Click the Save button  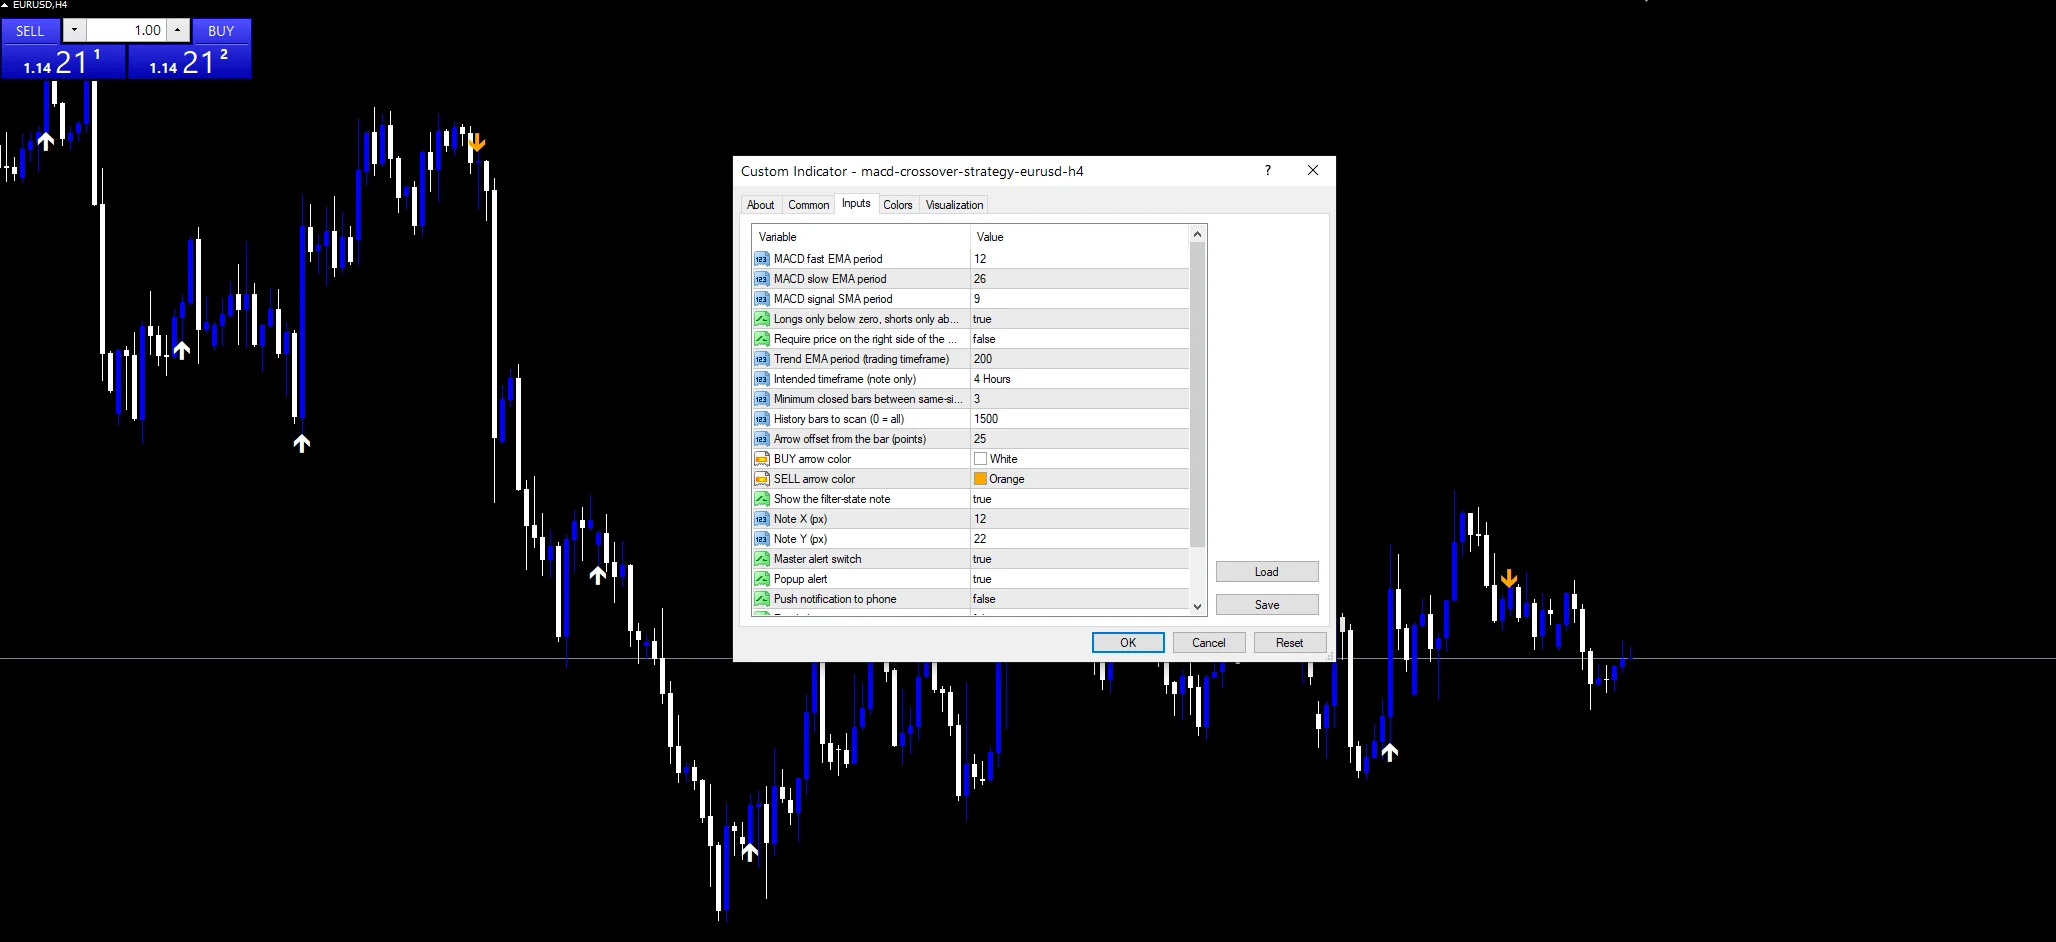click(1267, 605)
